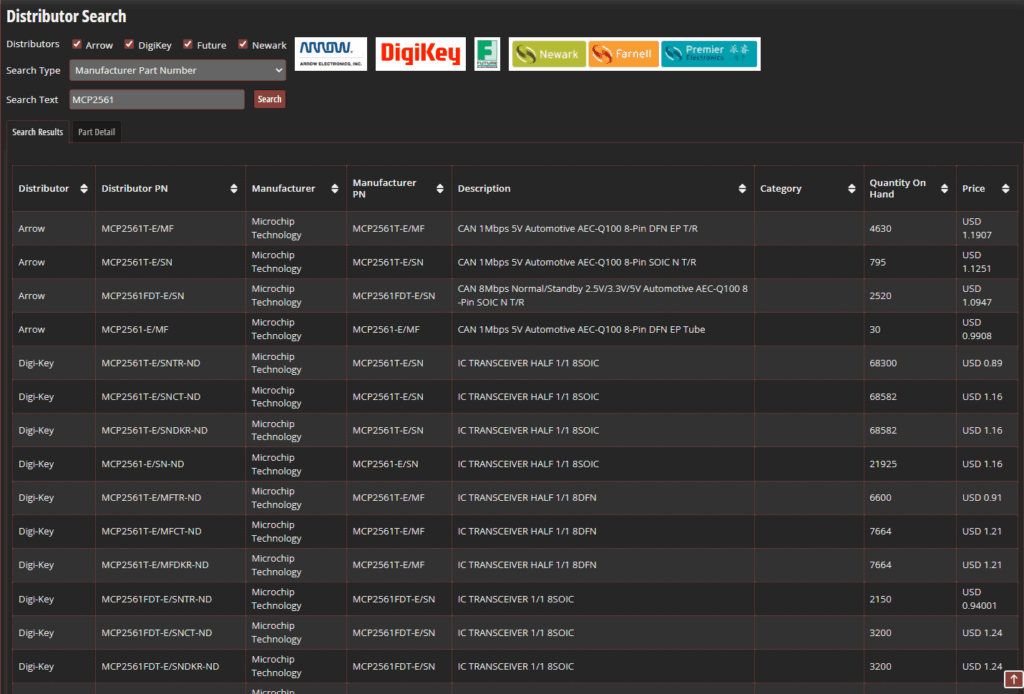Click the Arrow Electronics logo
The height and width of the screenshot is (694, 1024).
(x=330, y=54)
